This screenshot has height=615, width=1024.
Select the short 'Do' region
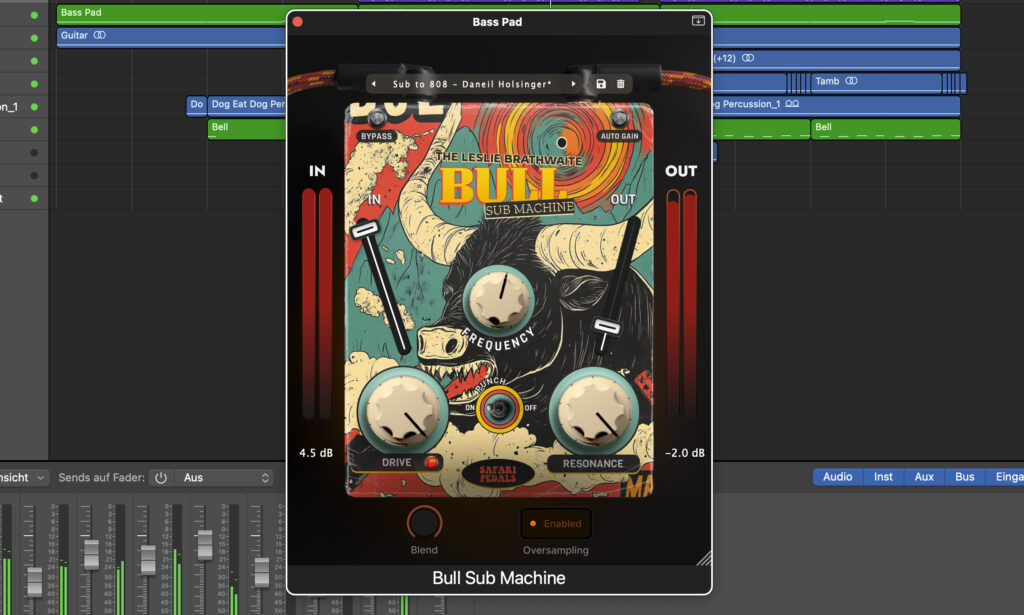[197, 104]
